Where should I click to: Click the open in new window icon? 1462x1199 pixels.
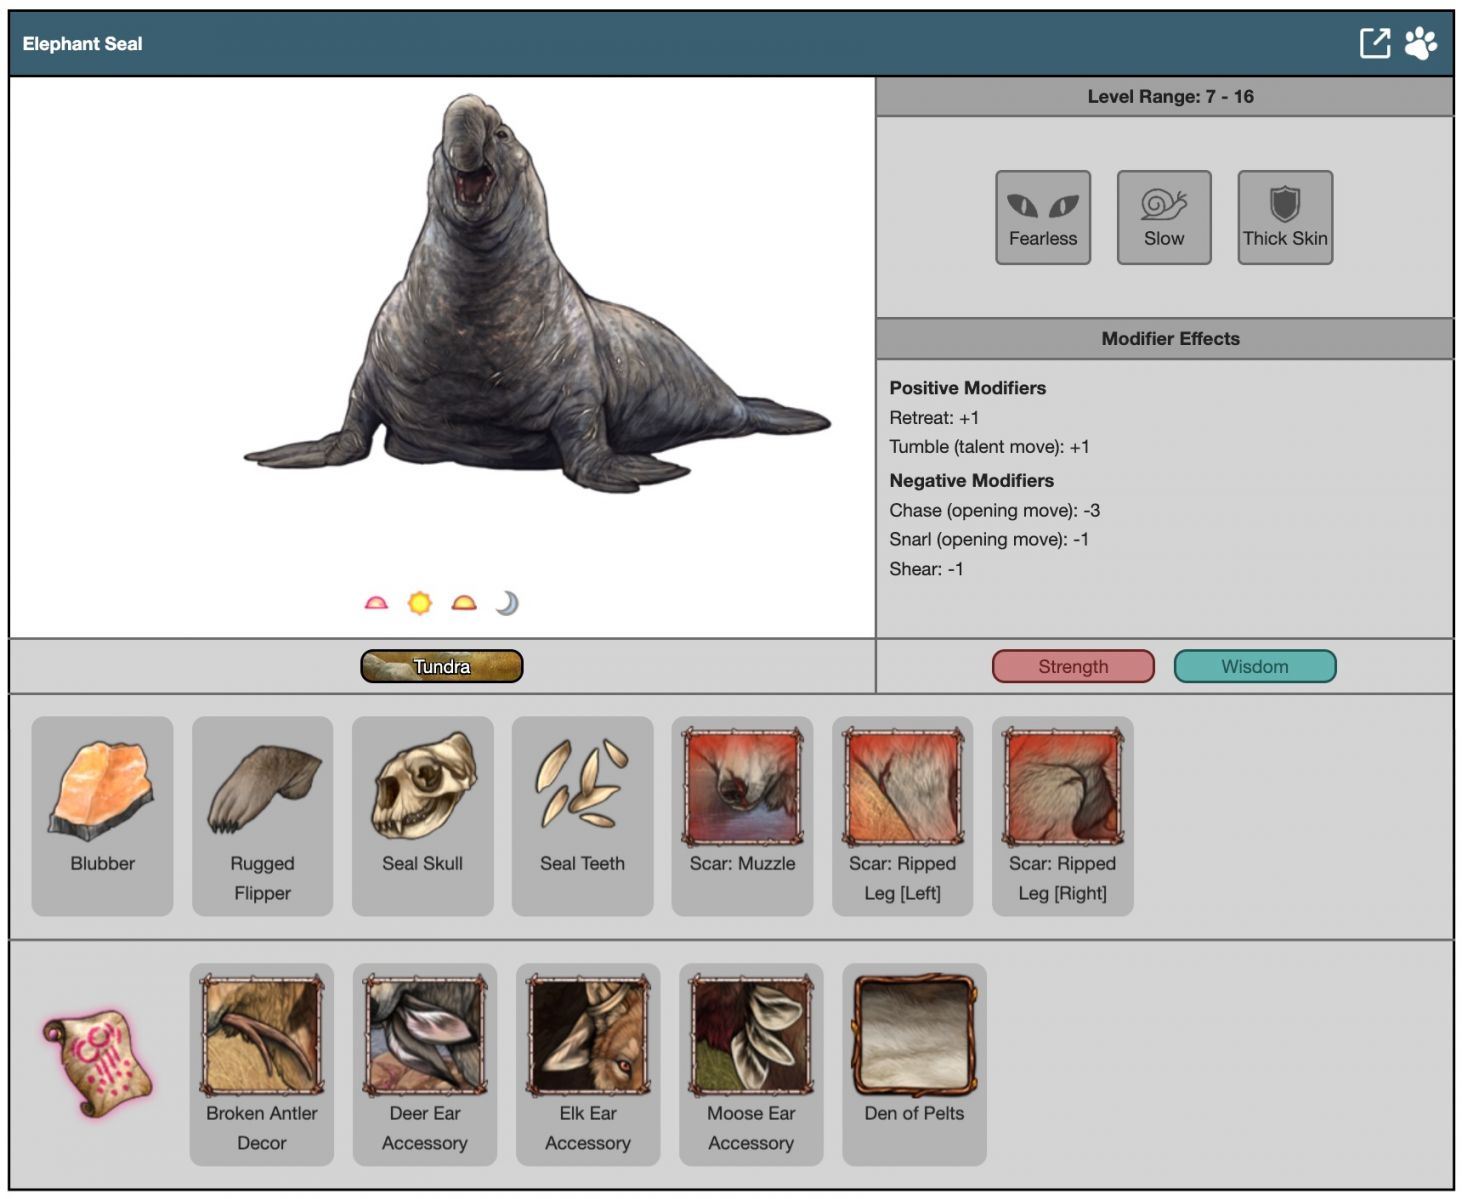[1375, 43]
